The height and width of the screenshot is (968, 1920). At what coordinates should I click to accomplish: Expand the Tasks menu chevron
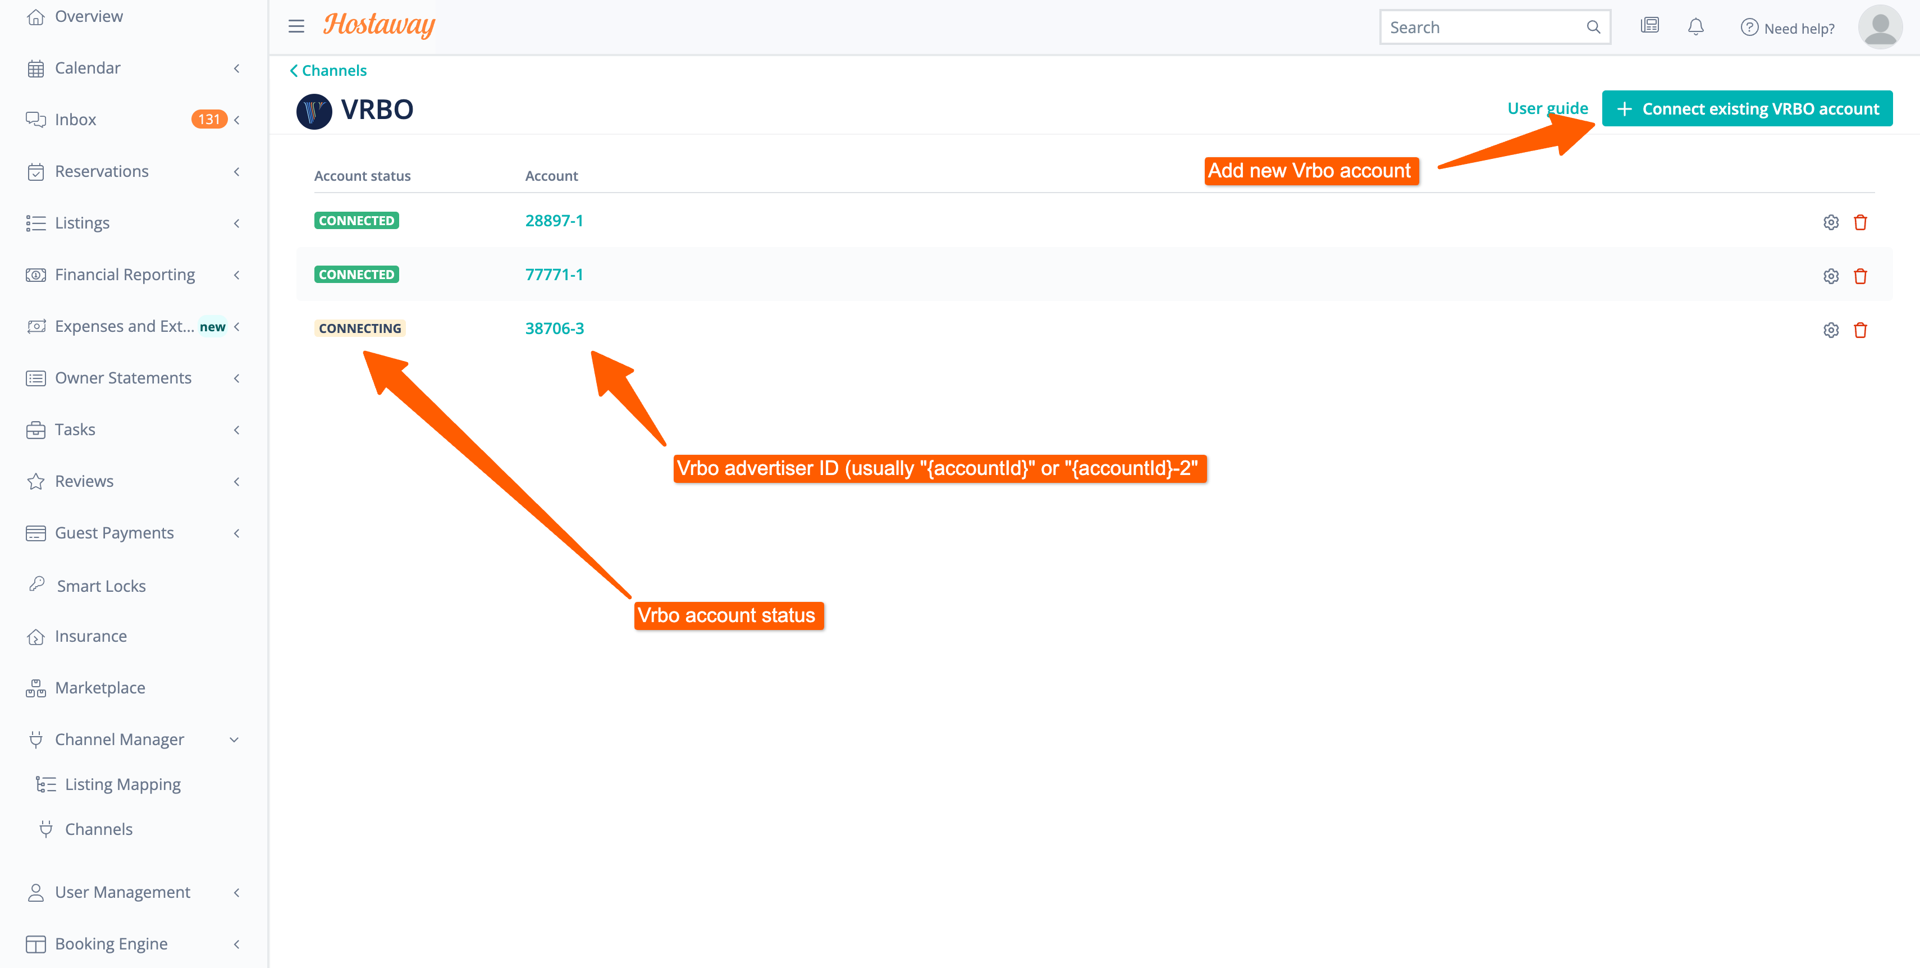click(x=237, y=430)
